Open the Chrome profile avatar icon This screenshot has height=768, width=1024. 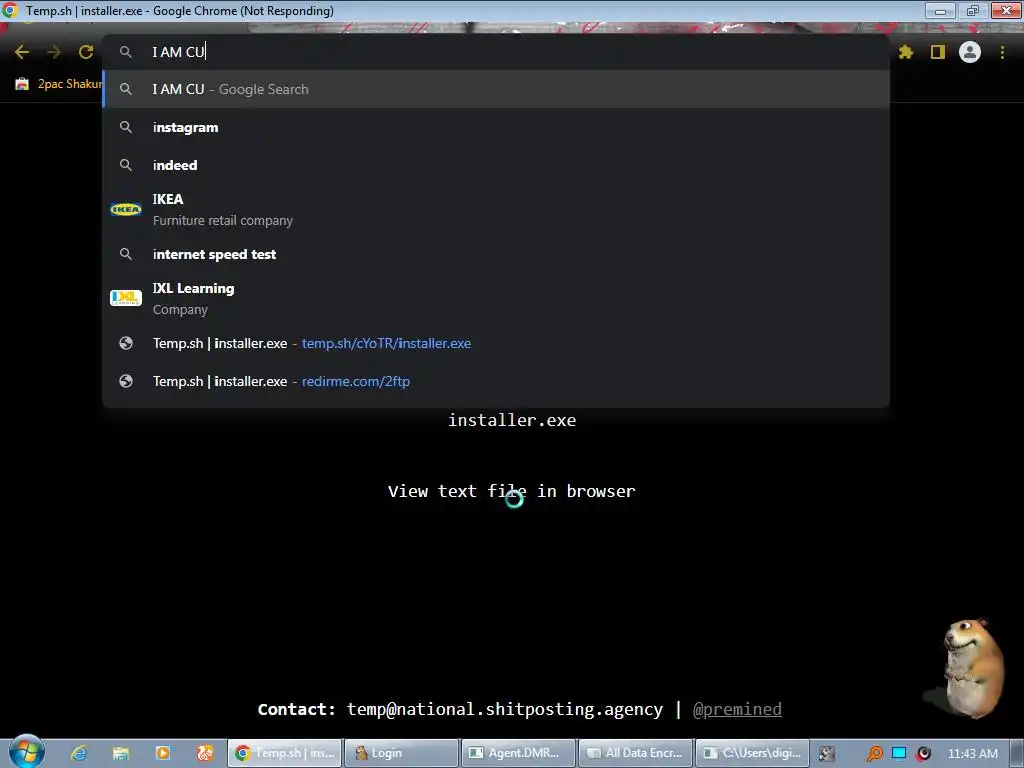pos(970,52)
